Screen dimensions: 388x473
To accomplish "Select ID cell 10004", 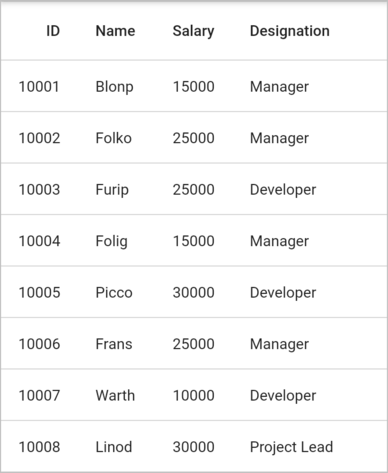I will coord(39,241).
